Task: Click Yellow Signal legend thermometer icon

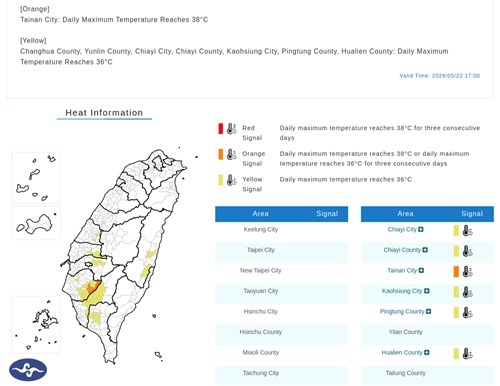Action: click(231, 180)
